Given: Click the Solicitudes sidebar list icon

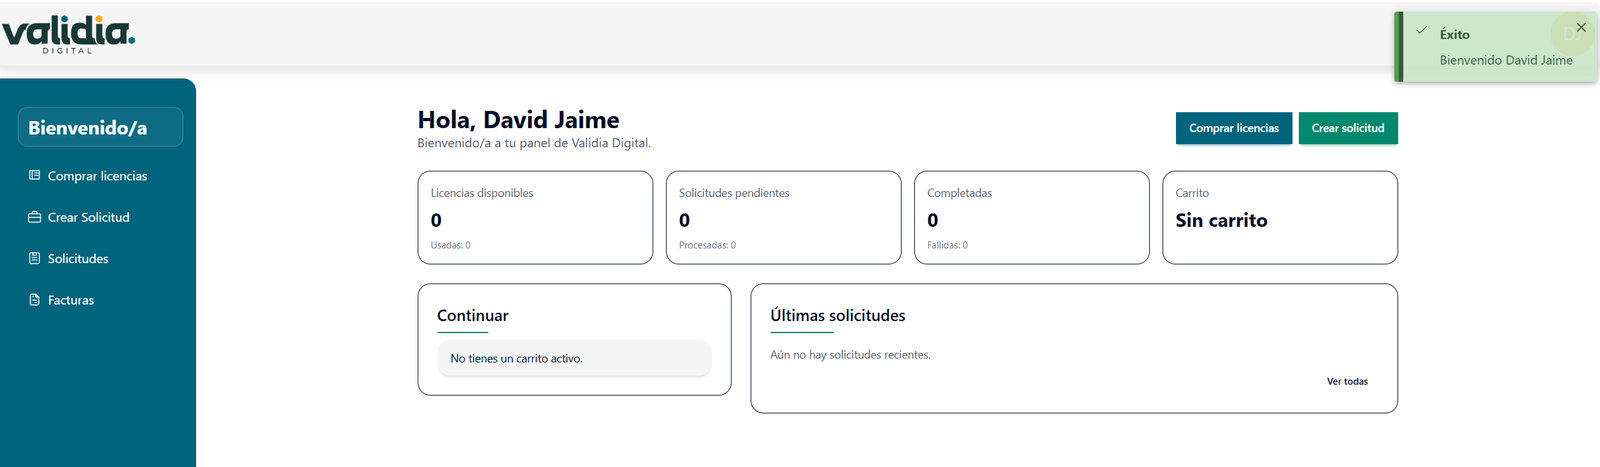Looking at the screenshot, I should [x=34, y=258].
